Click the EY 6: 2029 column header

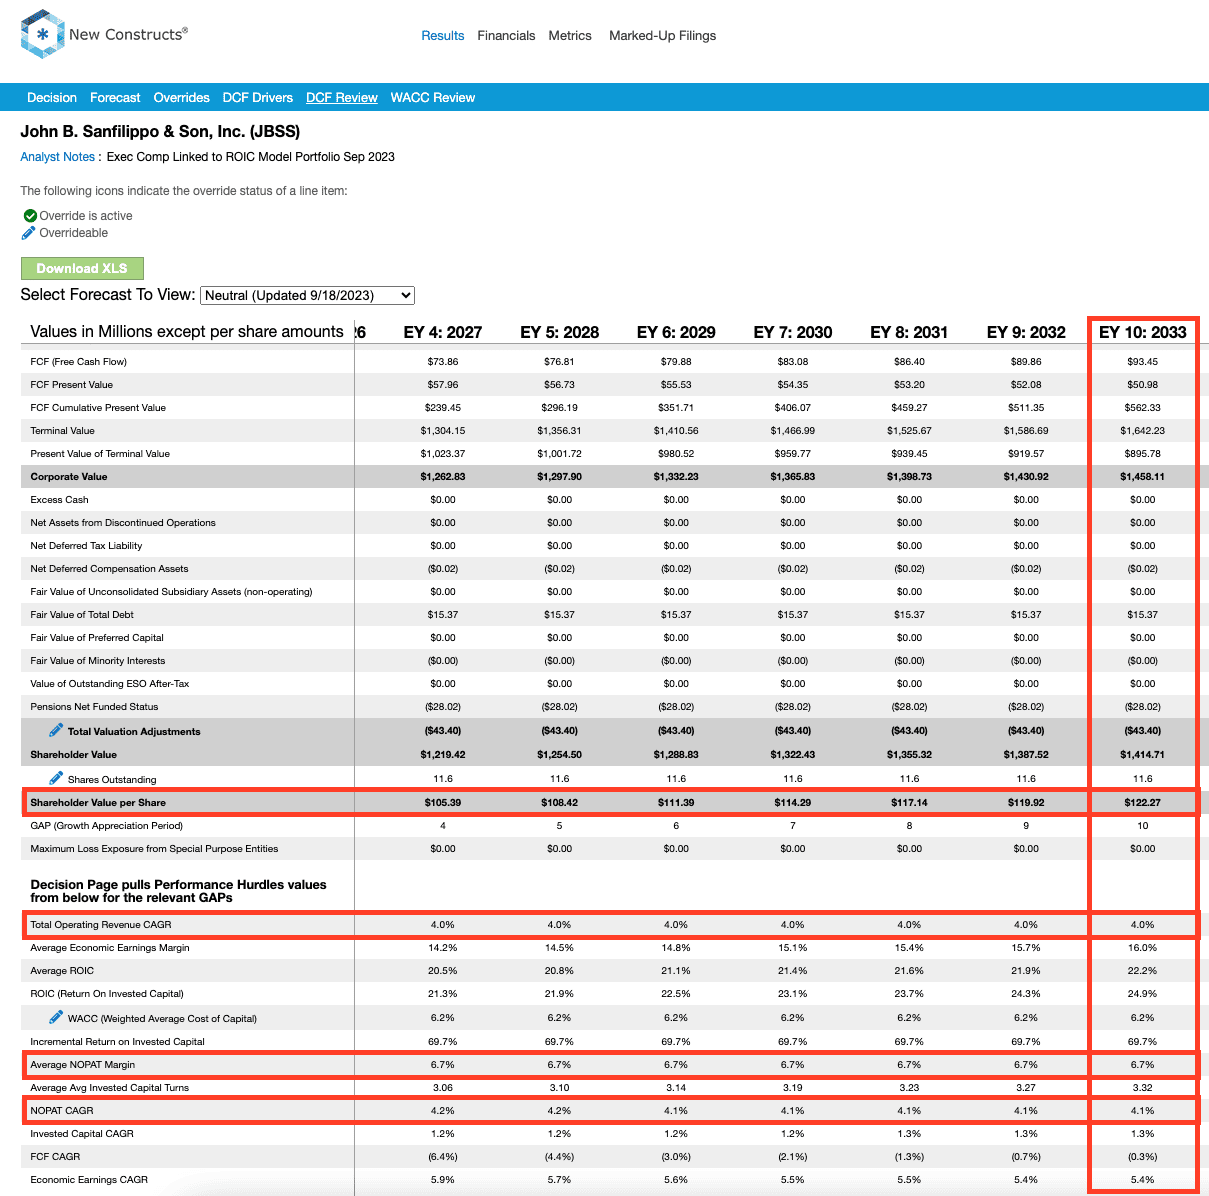tap(676, 332)
